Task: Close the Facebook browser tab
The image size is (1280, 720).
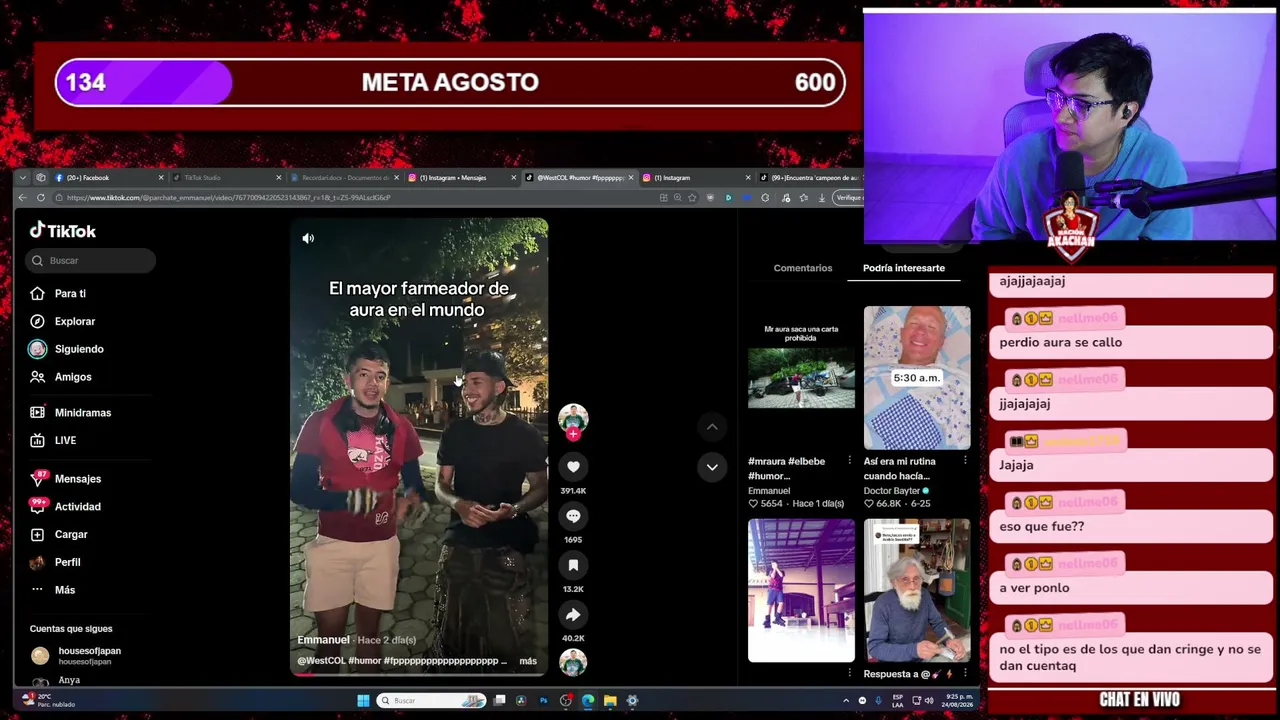Action: tap(161, 178)
